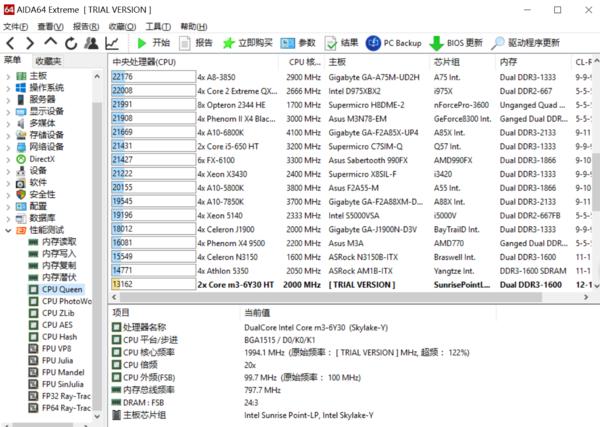The height and width of the screenshot is (427, 600).
Task: Select the FPU SinJulia benchmark
Action: (x=56, y=384)
